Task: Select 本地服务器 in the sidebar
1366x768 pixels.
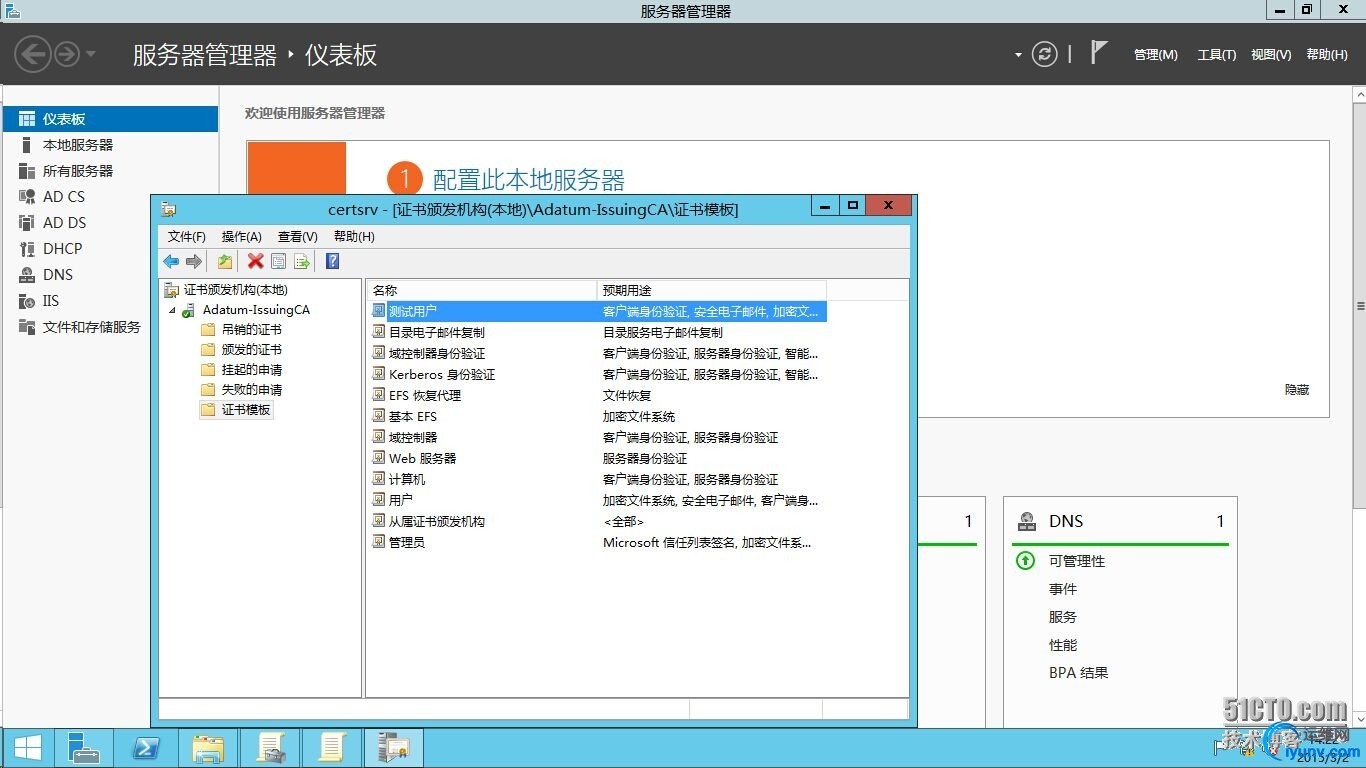Action: coord(110,145)
